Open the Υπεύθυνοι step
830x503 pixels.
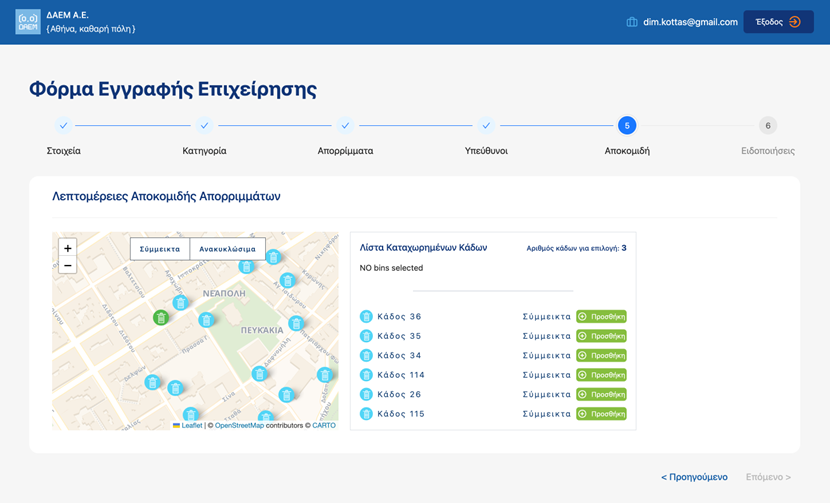(x=486, y=126)
